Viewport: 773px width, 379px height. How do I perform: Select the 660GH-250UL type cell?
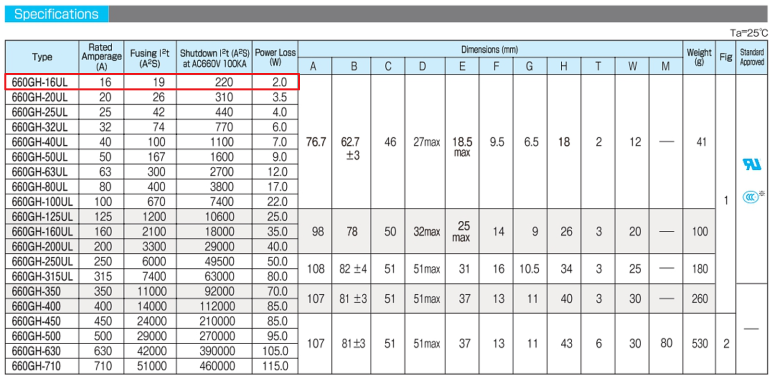point(42,261)
